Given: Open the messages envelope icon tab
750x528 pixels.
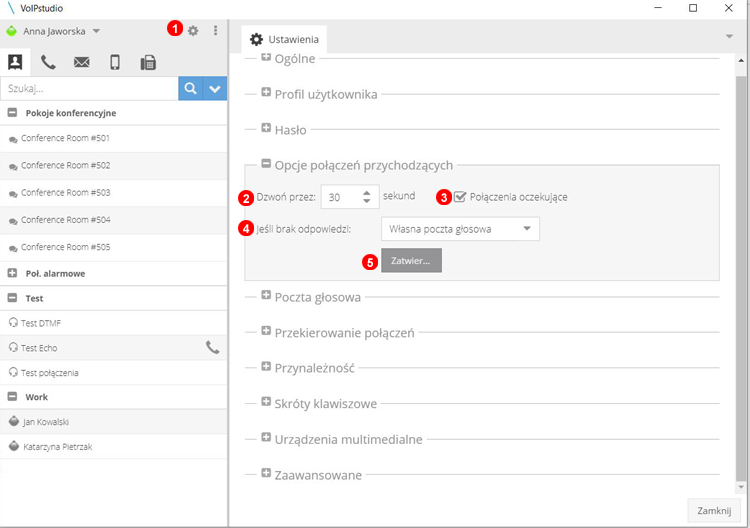Looking at the screenshot, I should point(81,62).
